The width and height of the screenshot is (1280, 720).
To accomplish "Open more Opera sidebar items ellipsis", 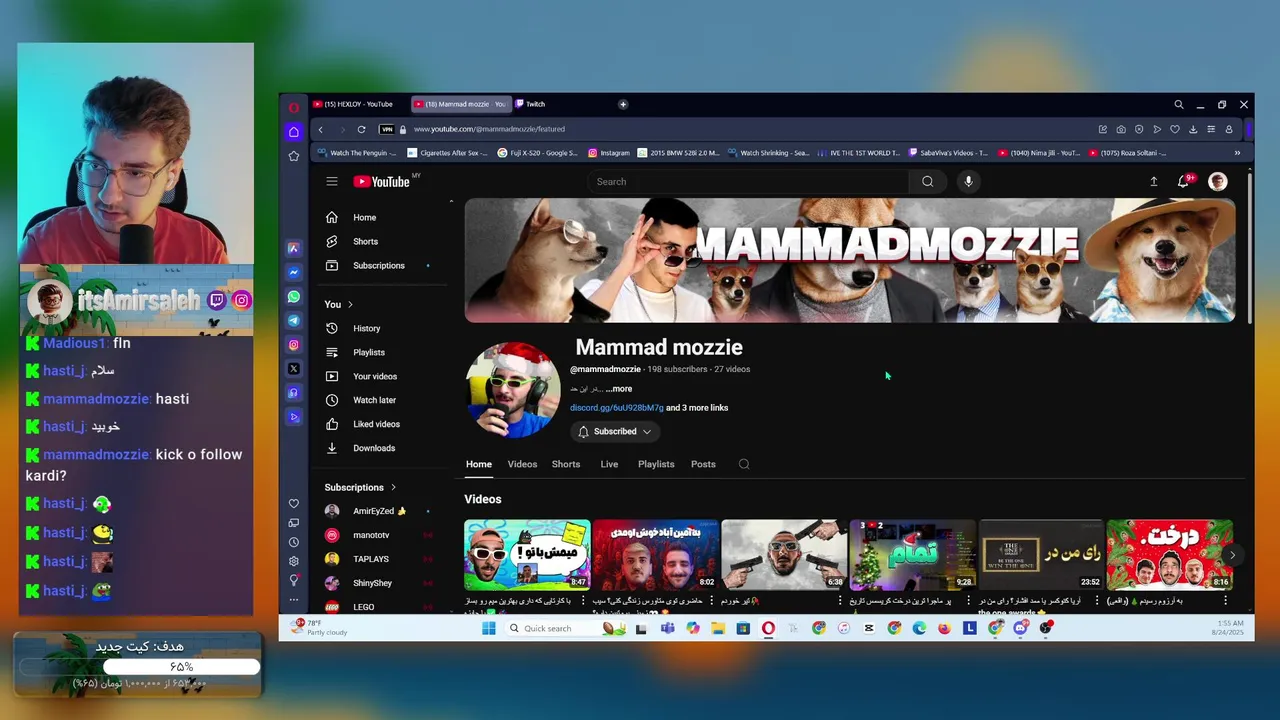I will (294, 599).
